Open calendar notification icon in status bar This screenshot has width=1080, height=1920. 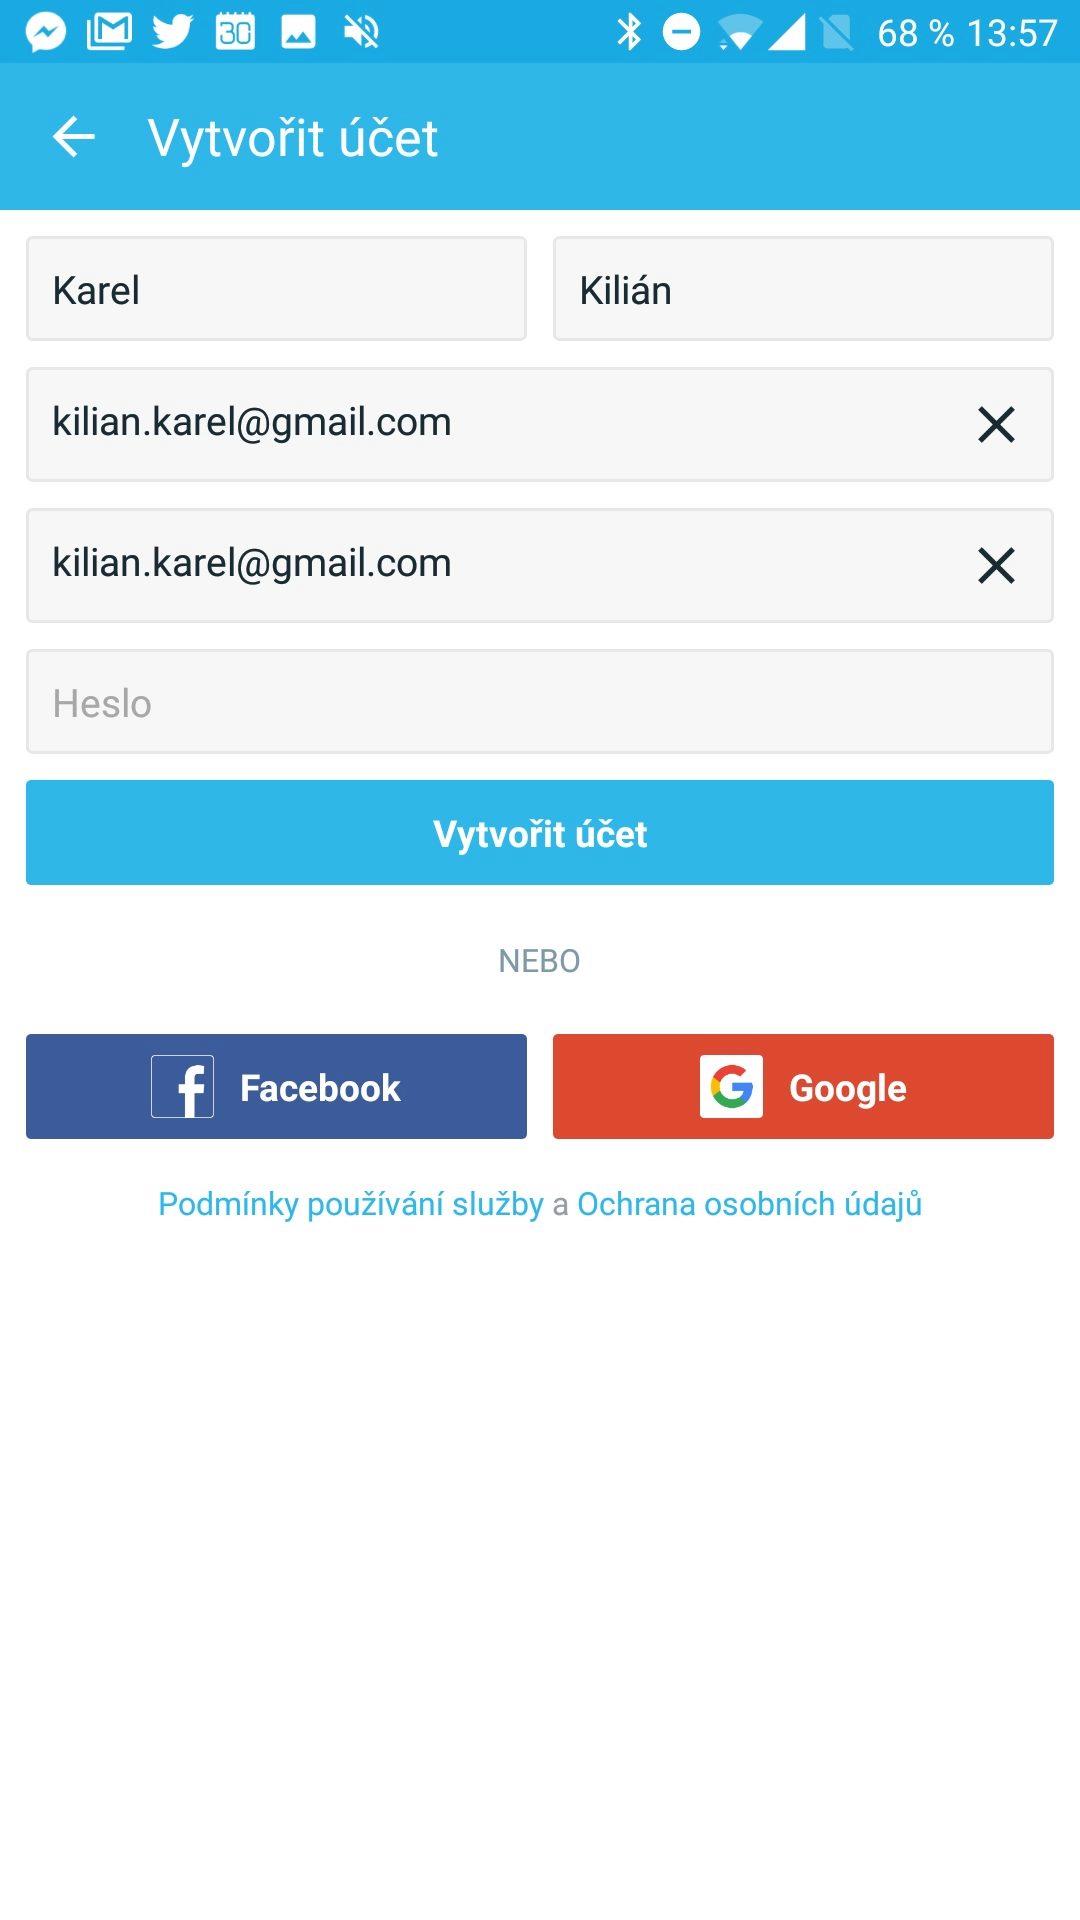click(x=235, y=32)
